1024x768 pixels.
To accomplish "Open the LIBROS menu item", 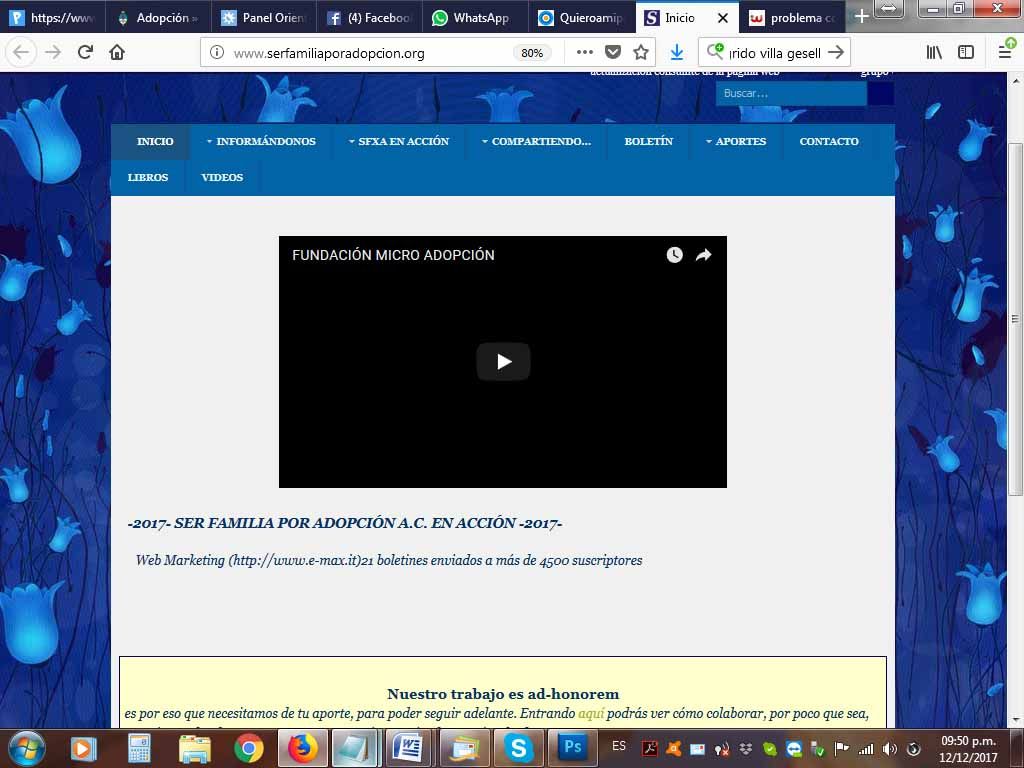I will click(x=148, y=177).
